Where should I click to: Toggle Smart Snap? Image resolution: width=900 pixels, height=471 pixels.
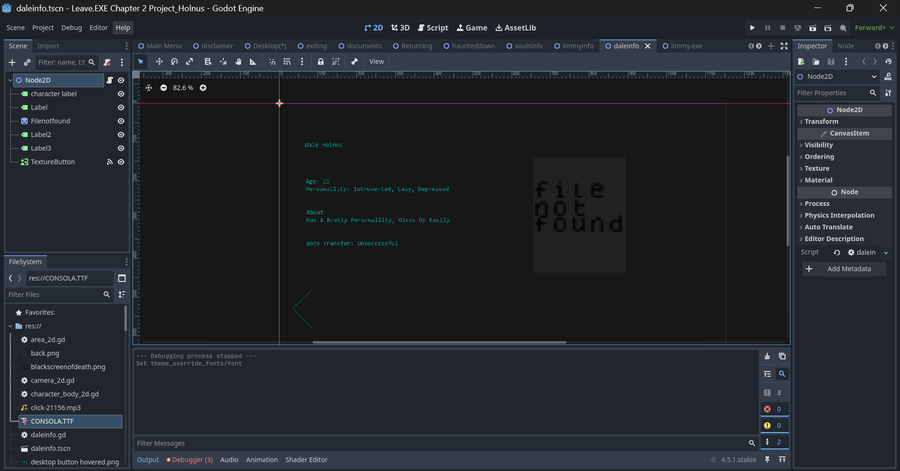coord(272,61)
